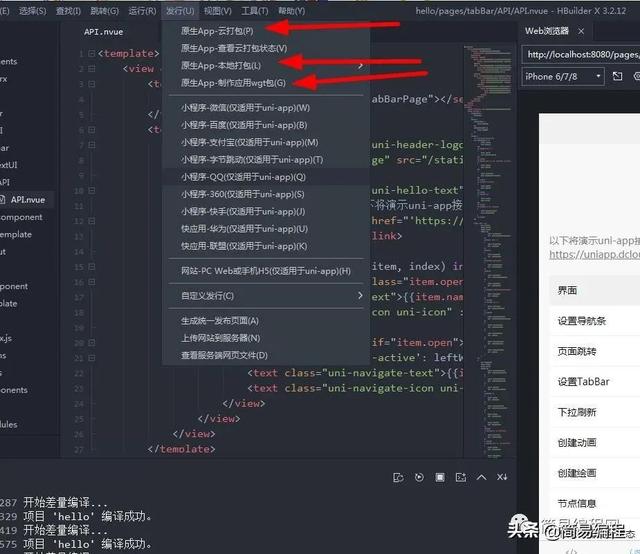This screenshot has width=640, height=554.
Task: Collapse the fold marker on line 2
Action: pos(91,69)
